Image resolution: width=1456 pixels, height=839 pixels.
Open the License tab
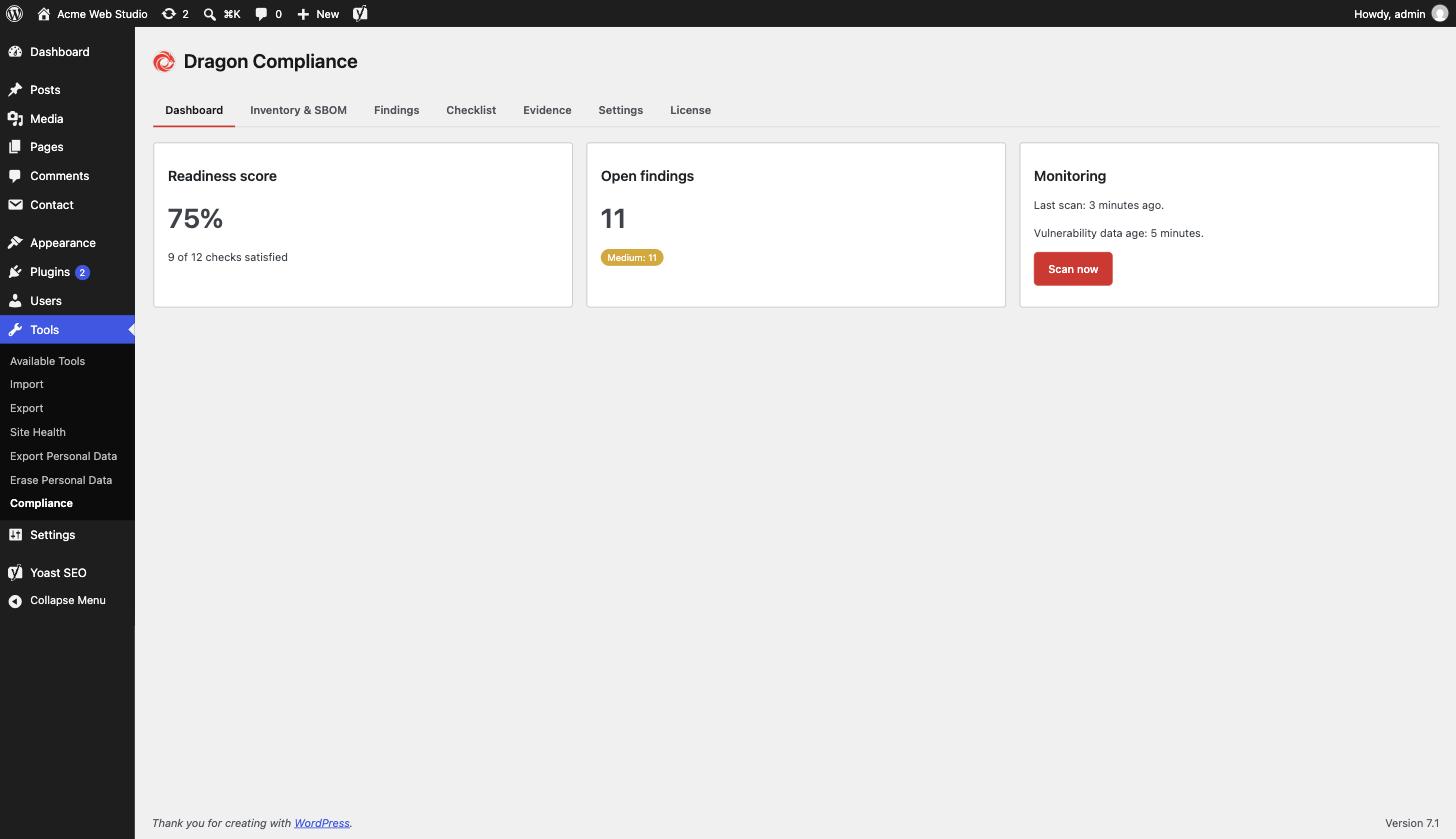point(690,110)
